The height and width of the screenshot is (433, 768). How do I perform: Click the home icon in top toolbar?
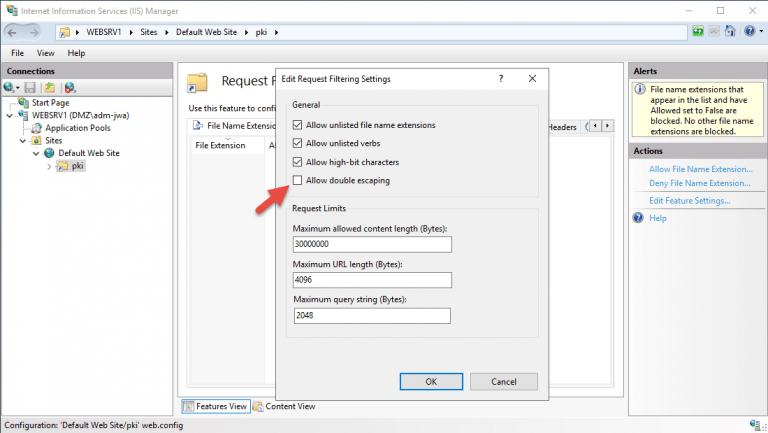731,32
